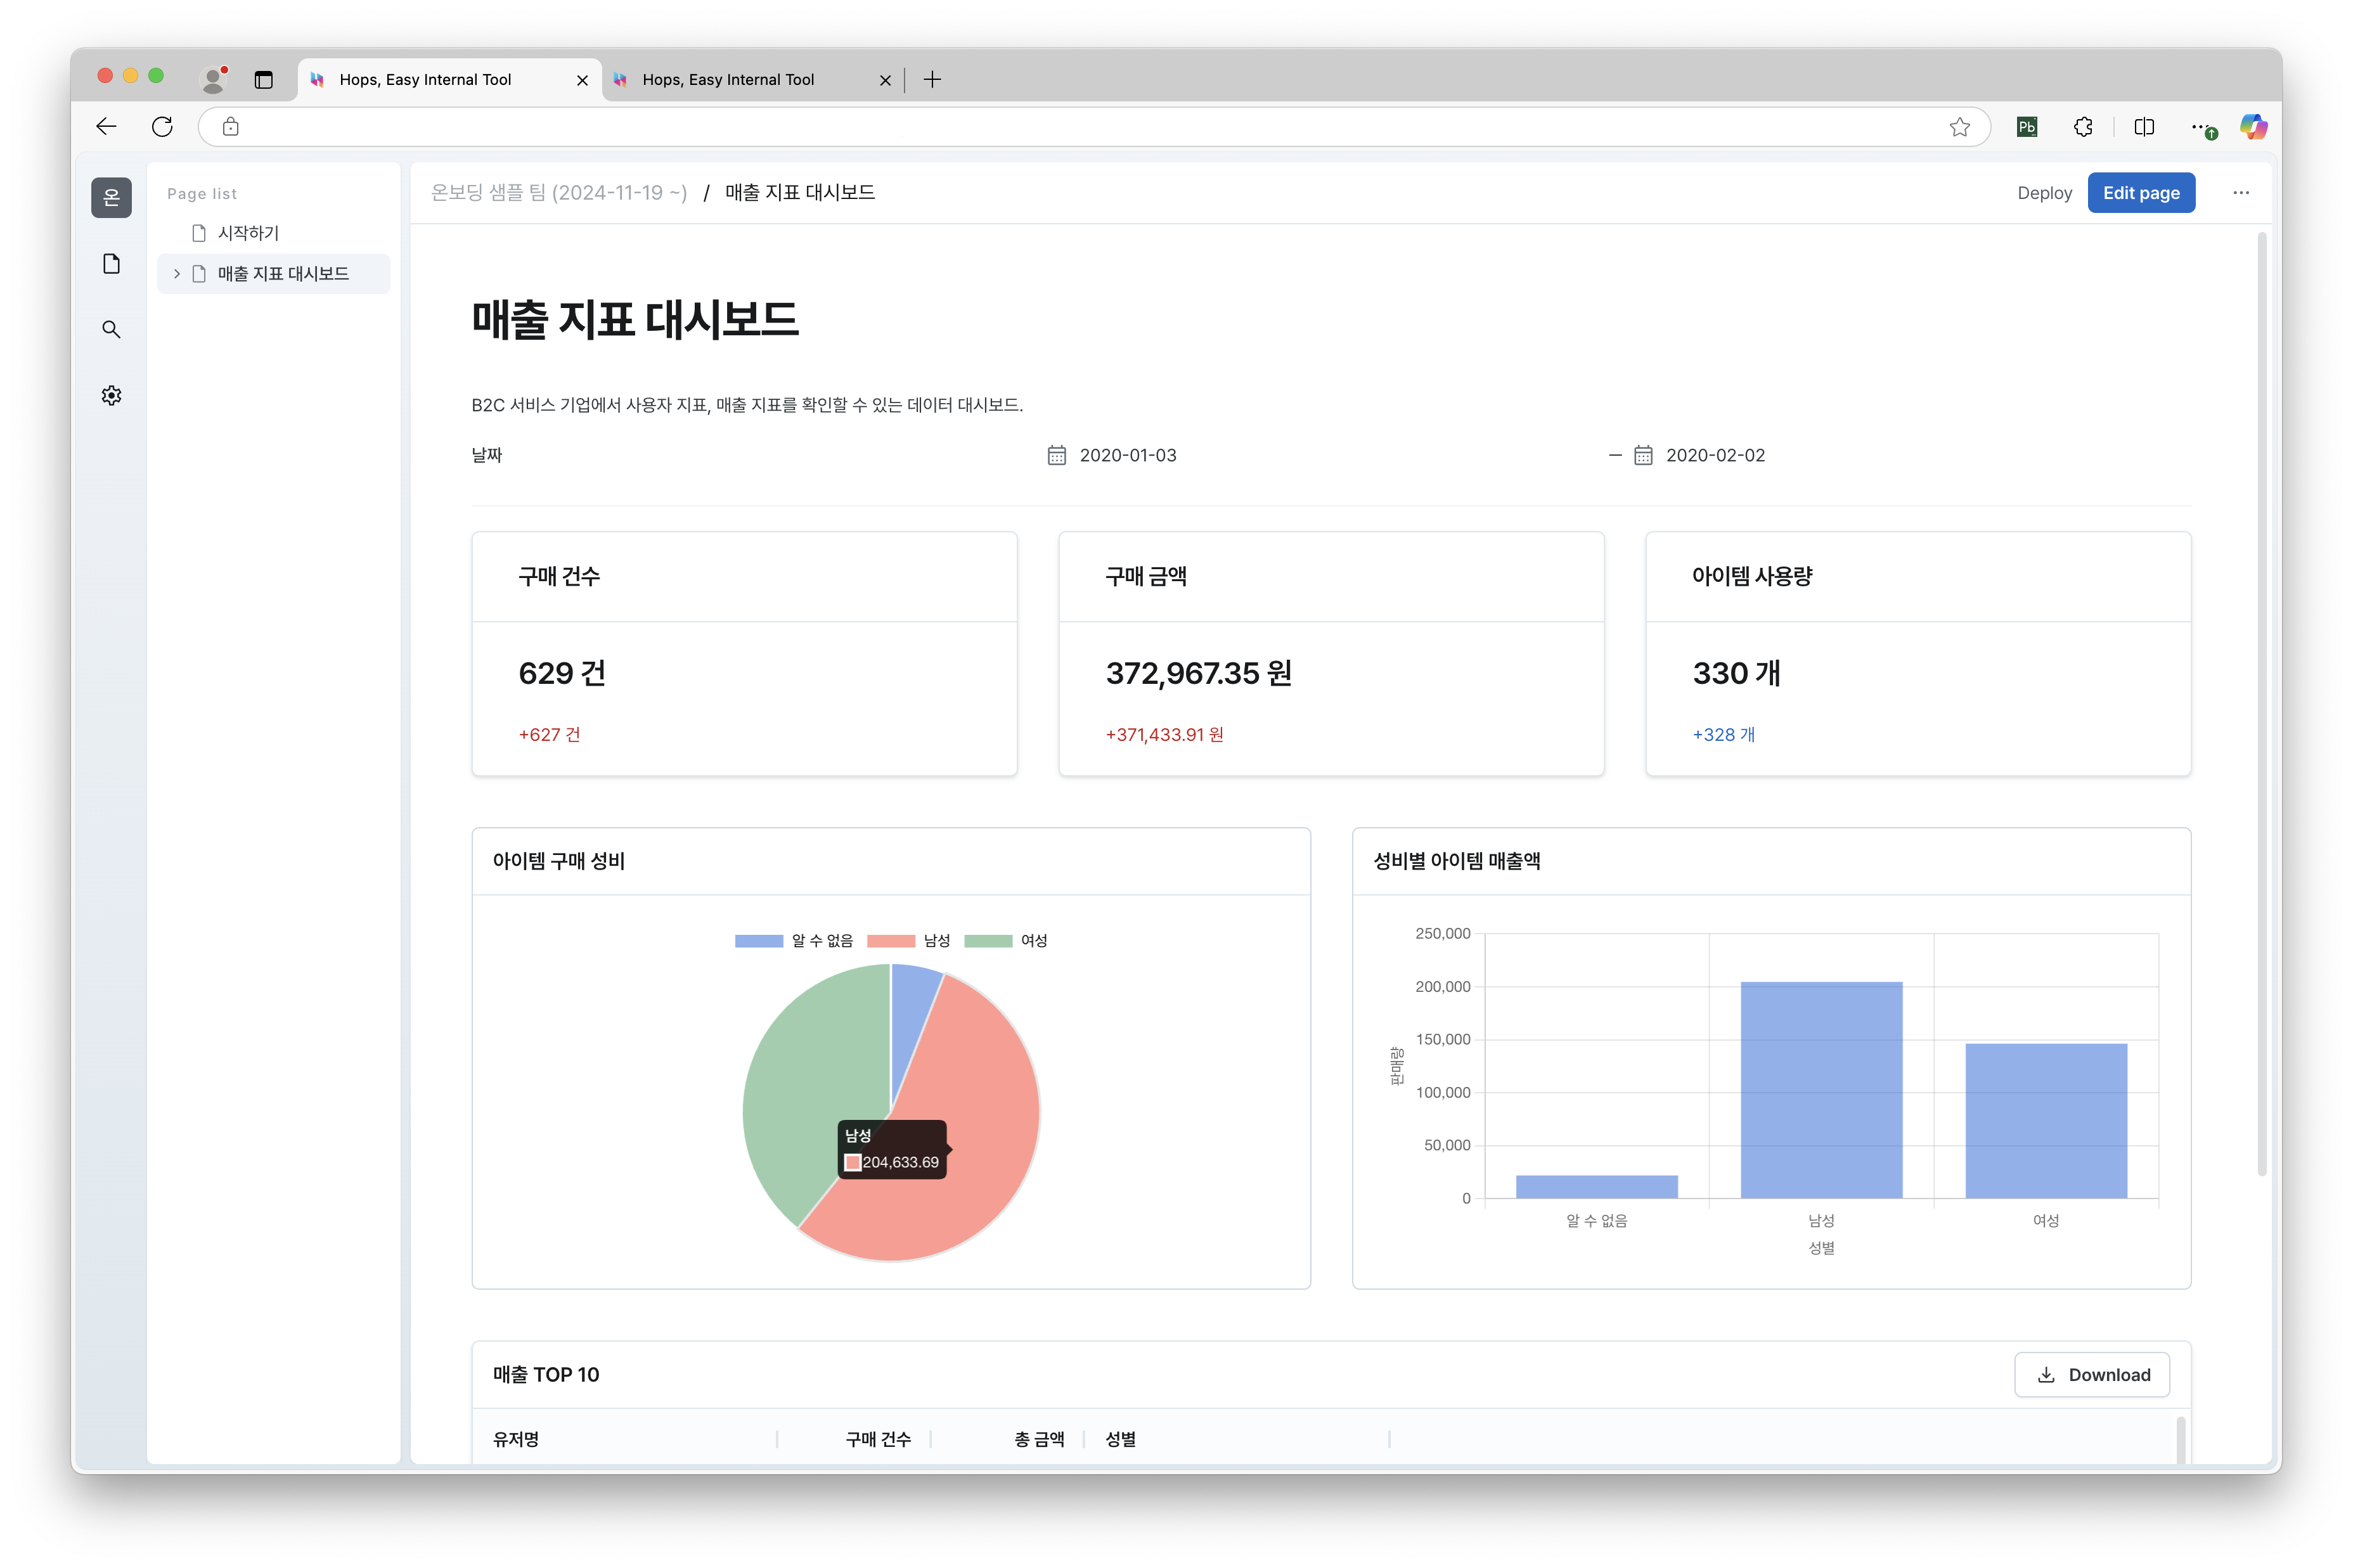Open the end date calendar icon
2353x1568 pixels.
(x=1643, y=455)
